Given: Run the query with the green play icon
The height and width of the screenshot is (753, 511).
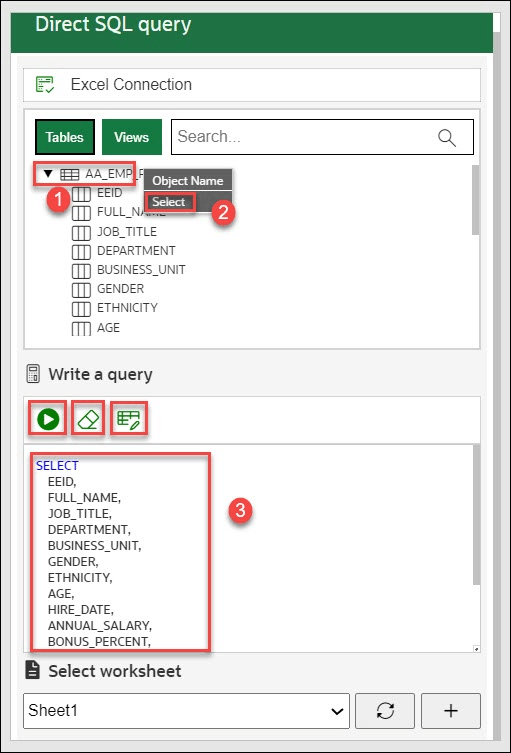Looking at the screenshot, I should coord(48,419).
